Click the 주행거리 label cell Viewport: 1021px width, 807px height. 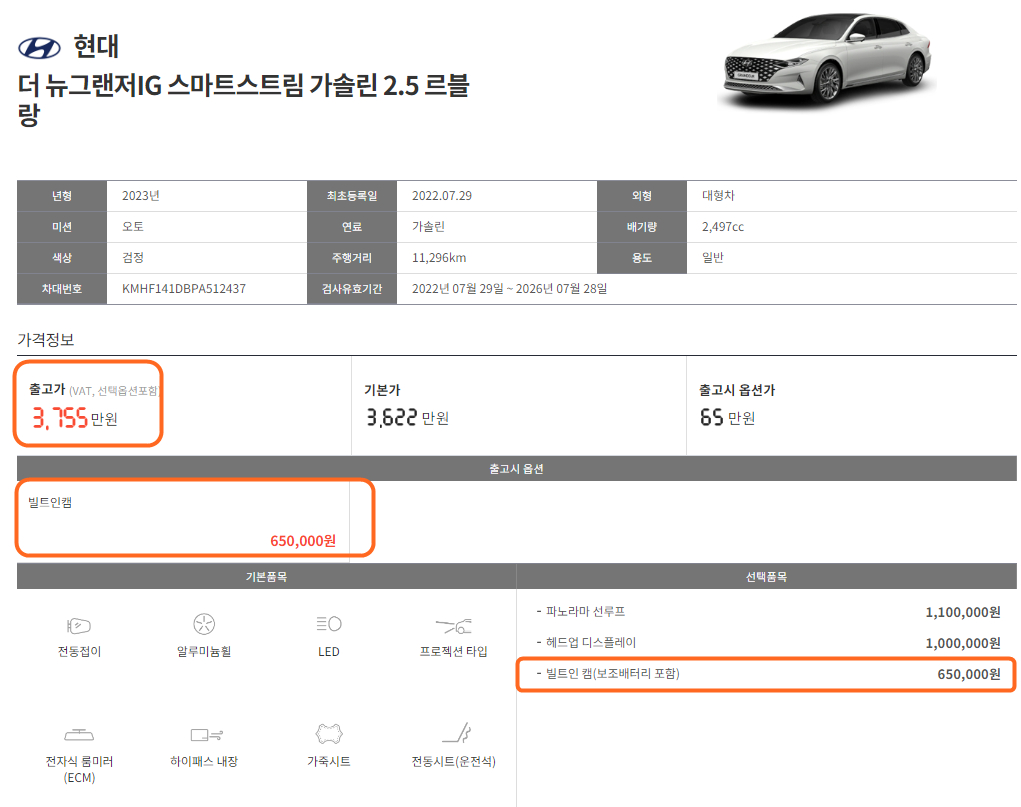click(352, 258)
